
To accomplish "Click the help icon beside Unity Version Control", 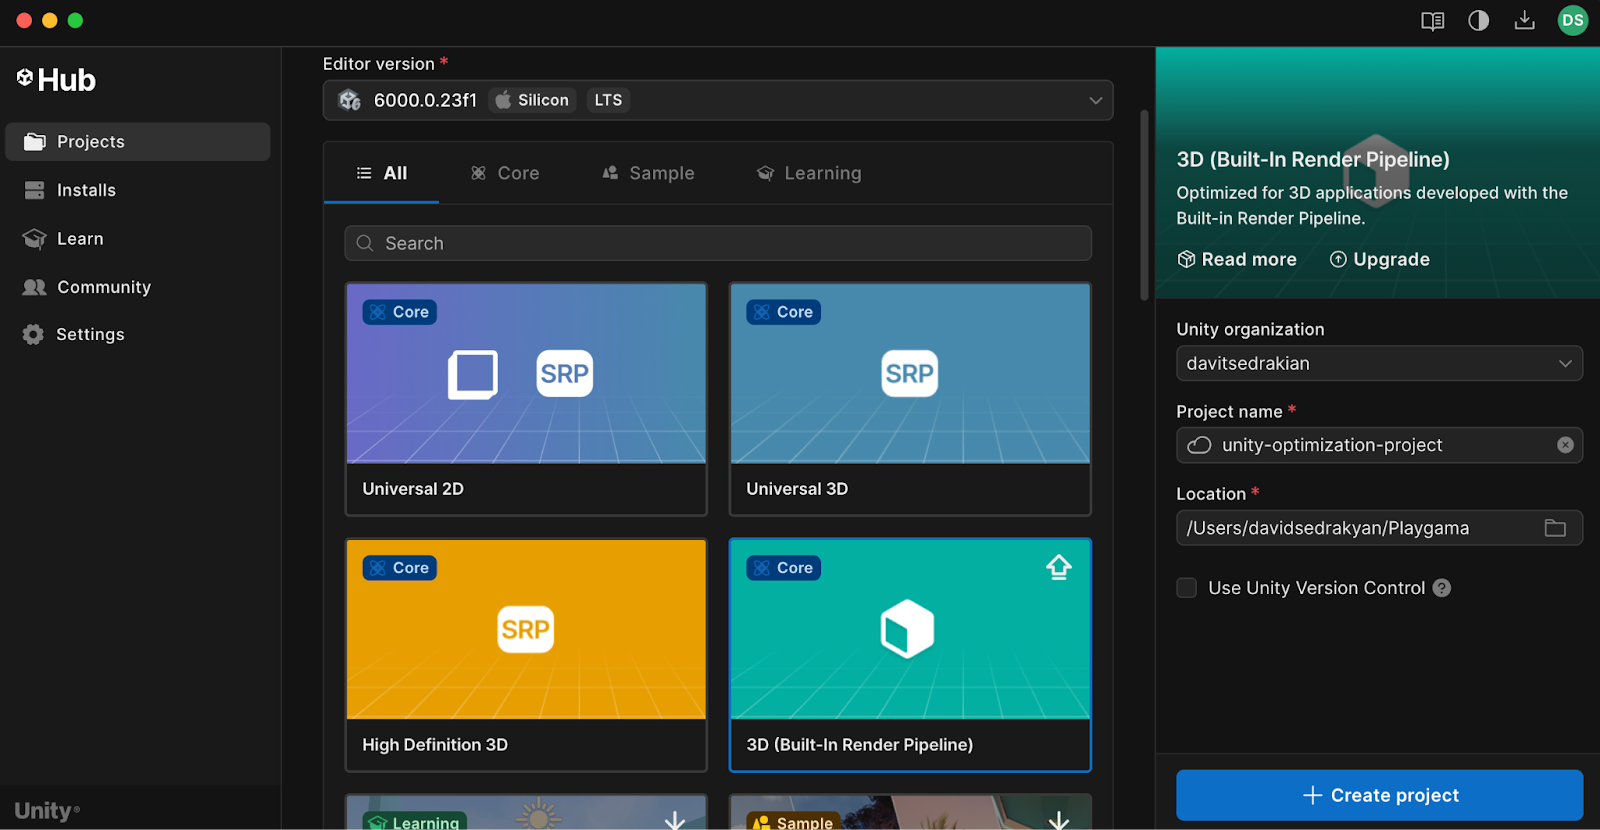I will click(1441, 588).
